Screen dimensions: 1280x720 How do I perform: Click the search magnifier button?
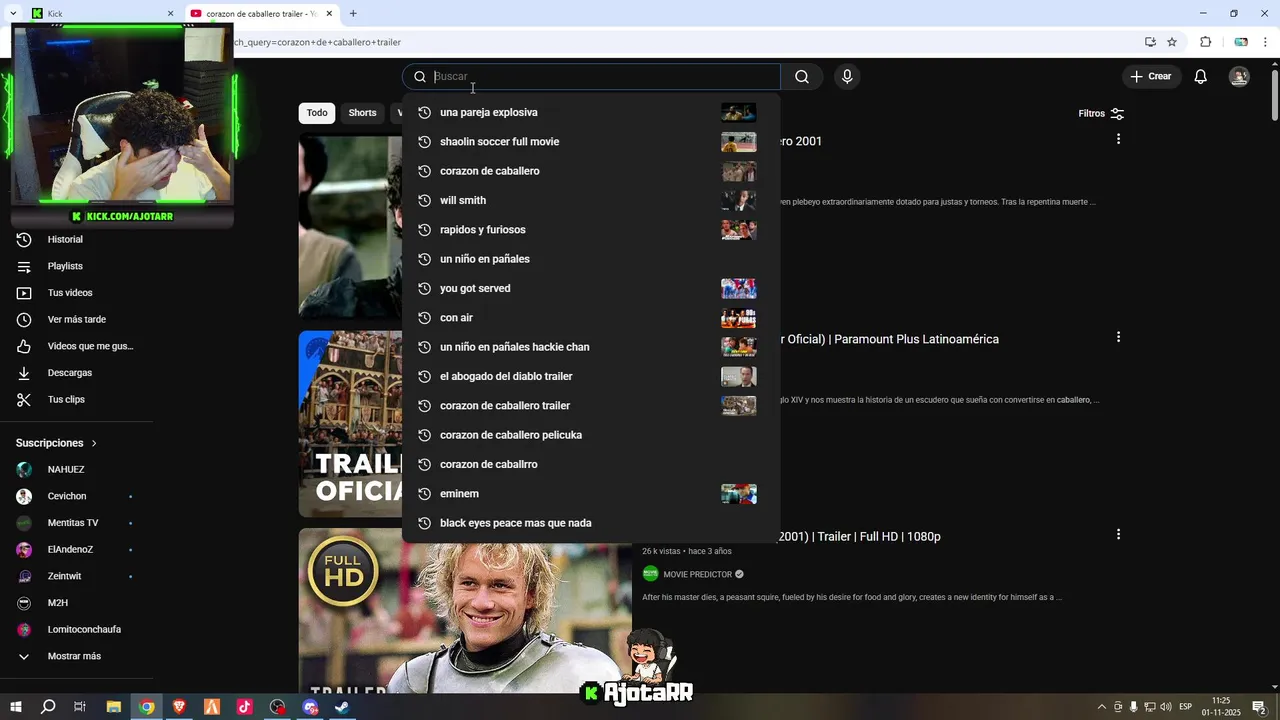802,77
